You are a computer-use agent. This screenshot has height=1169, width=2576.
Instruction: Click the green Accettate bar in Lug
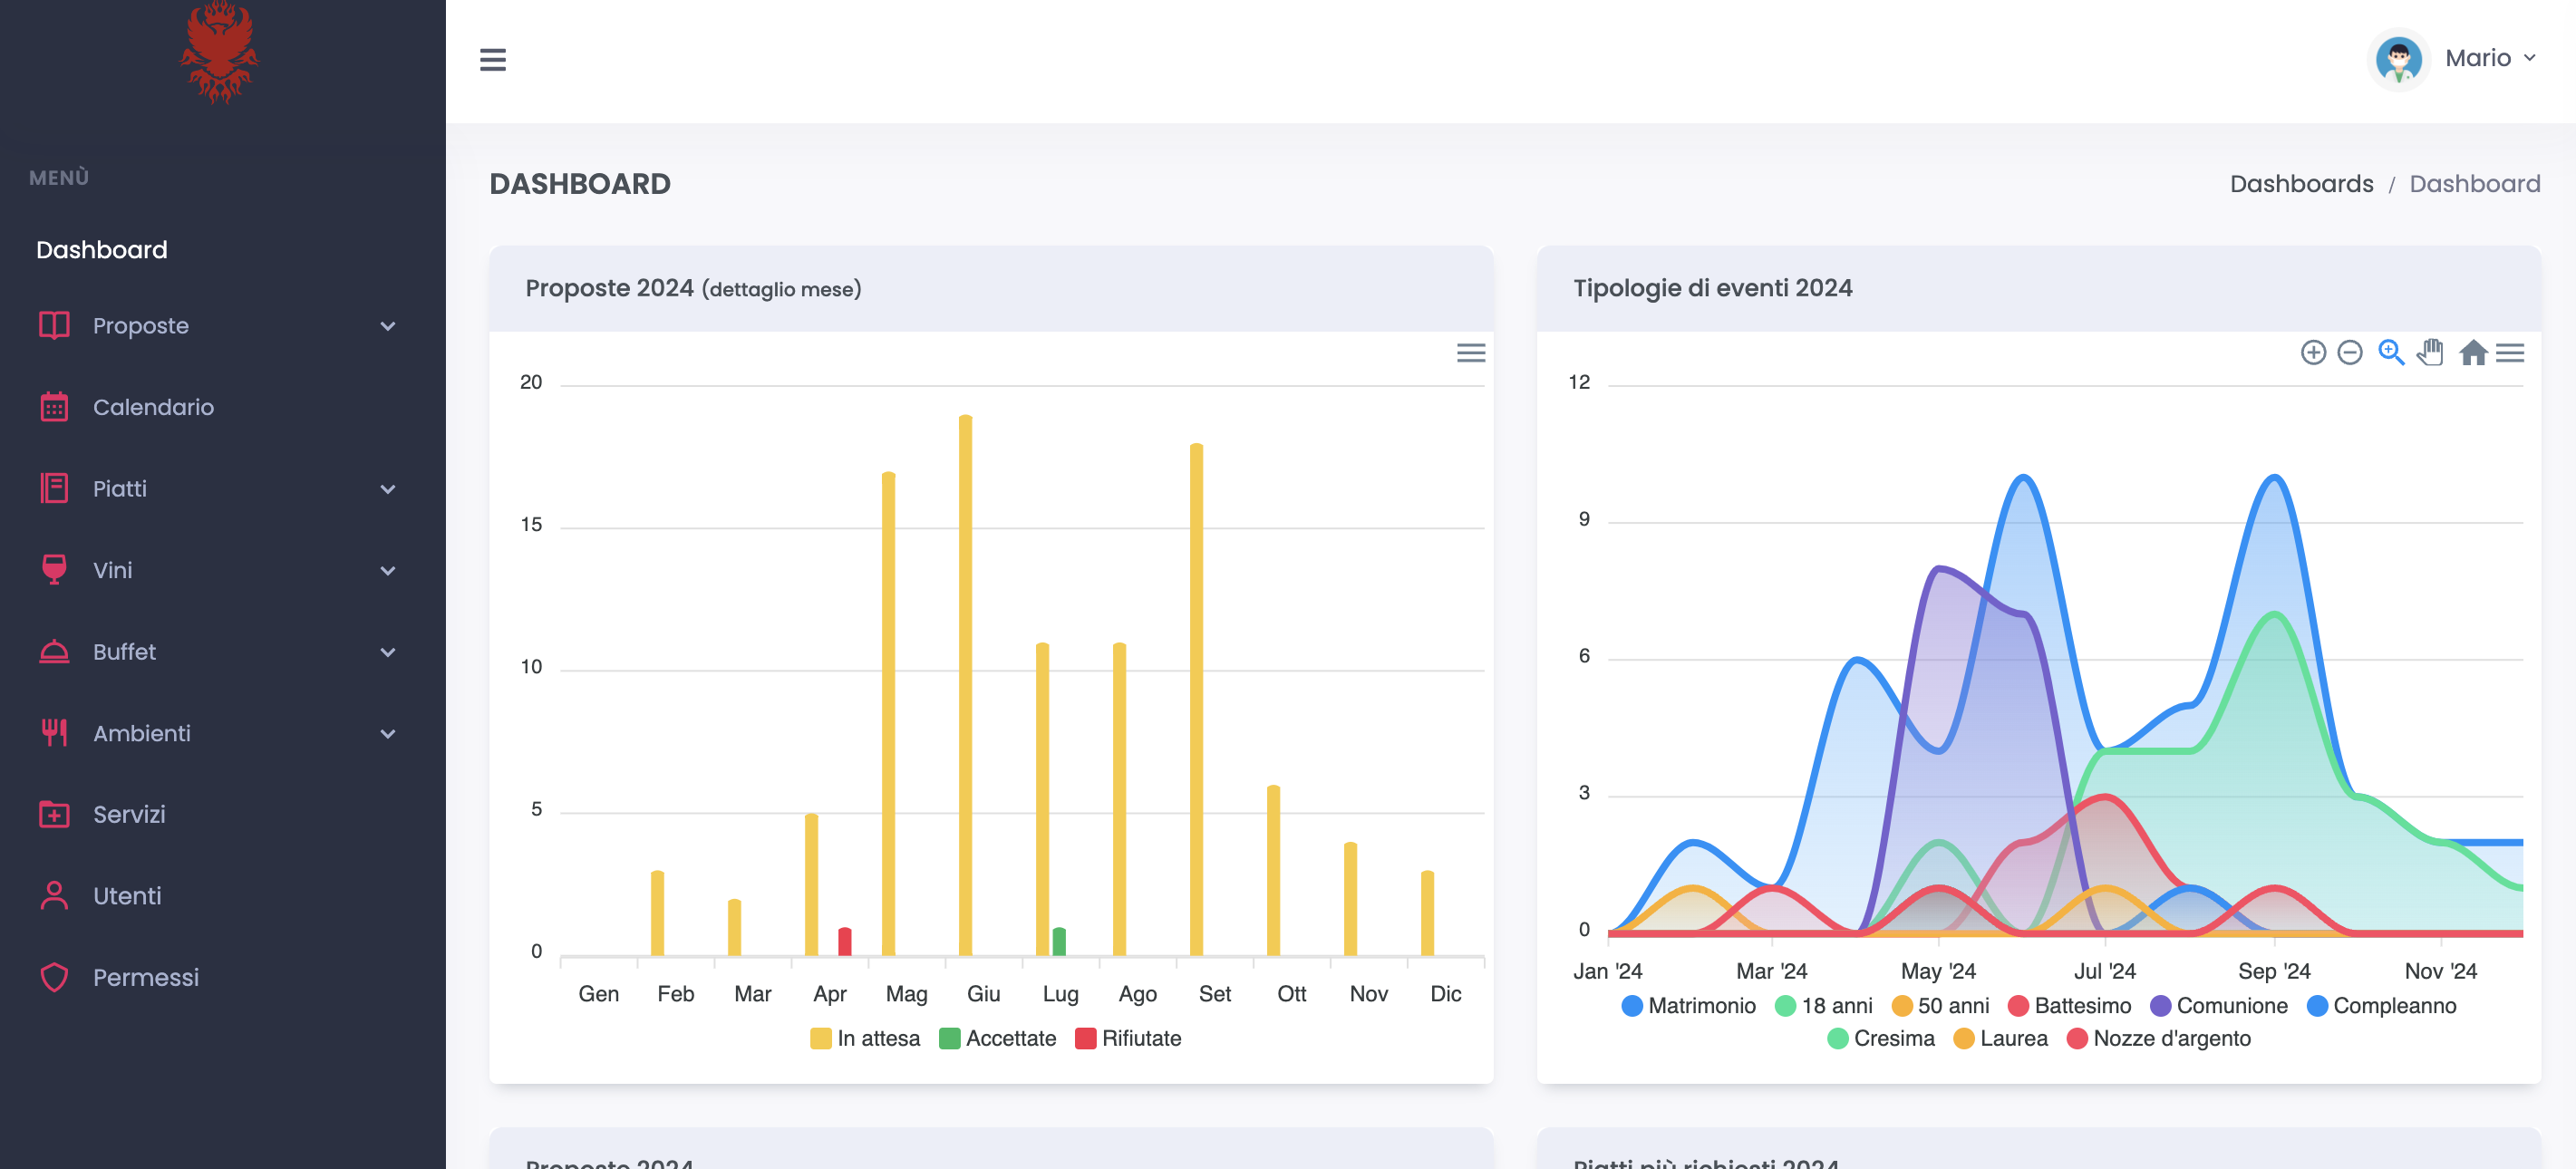pyautogui.click(x=1059, y=941)
